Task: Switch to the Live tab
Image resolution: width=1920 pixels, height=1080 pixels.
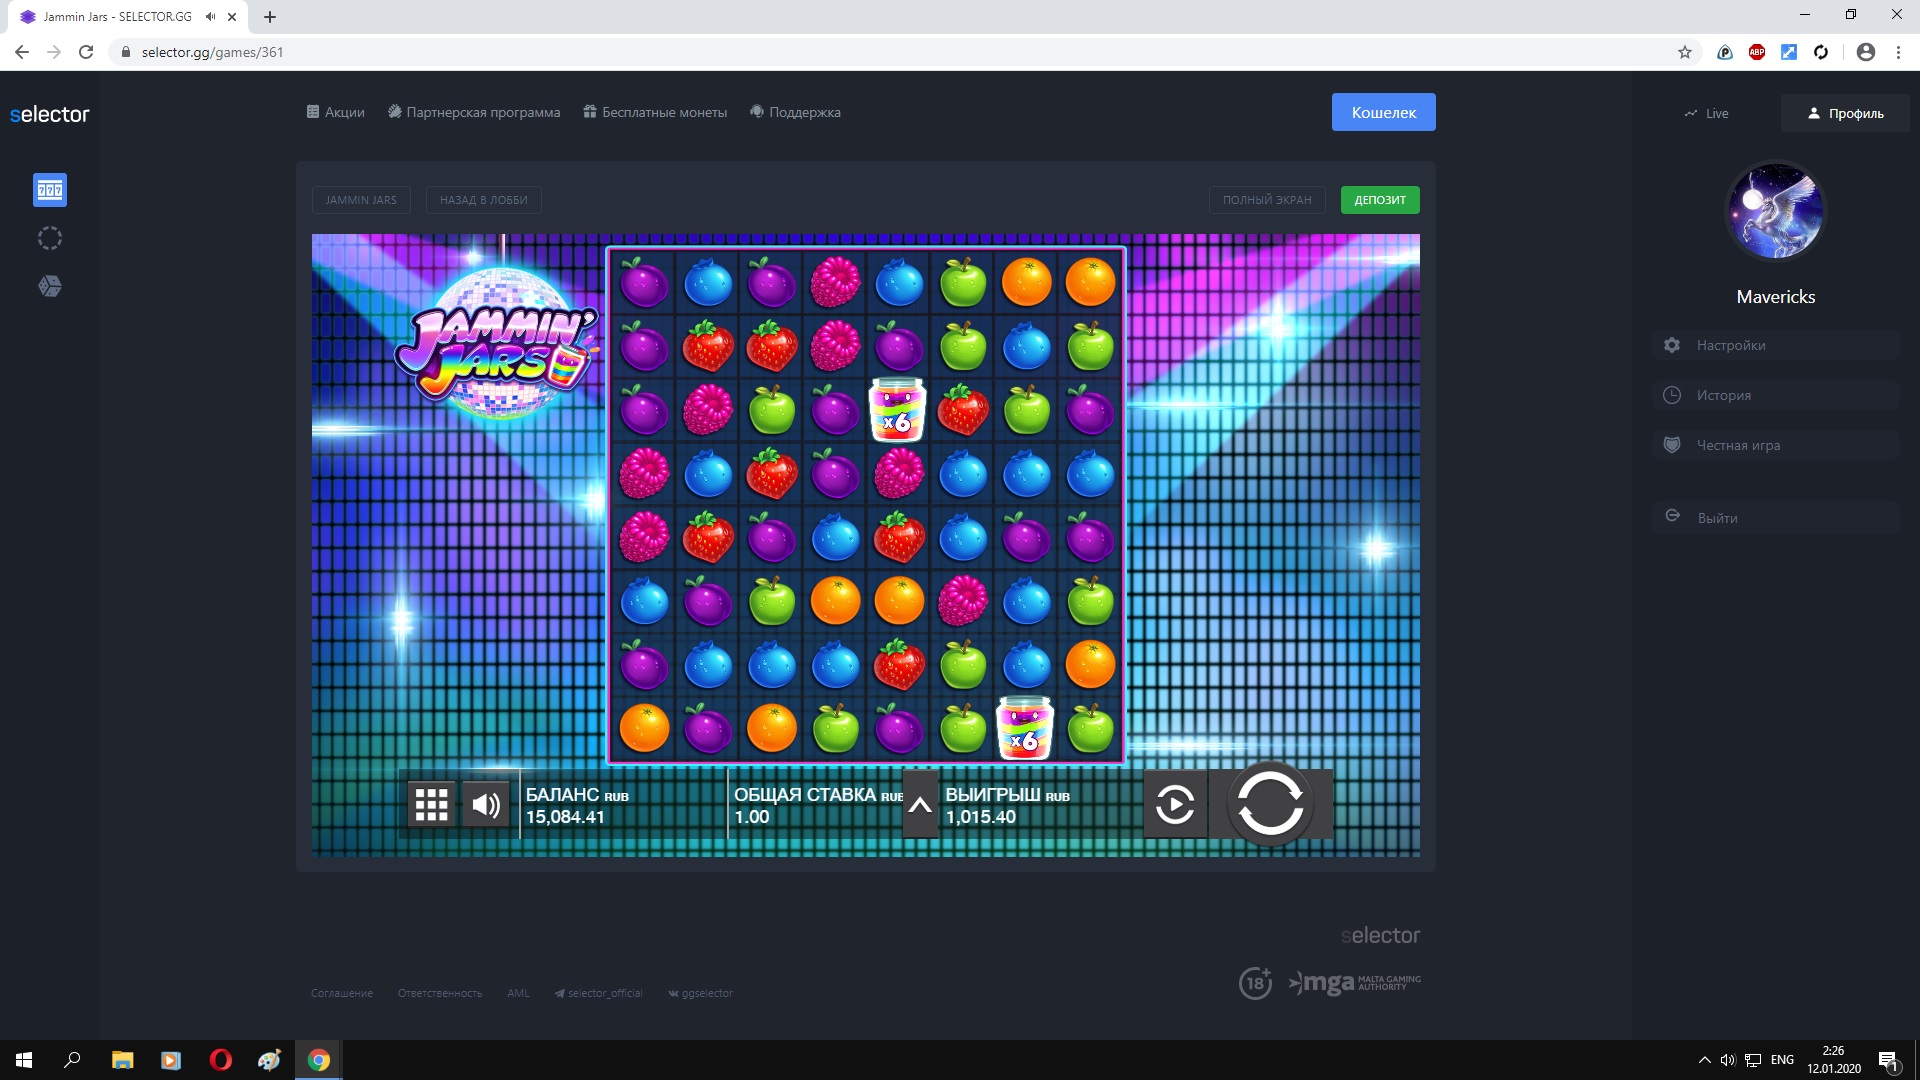Action: point(1706,113)
